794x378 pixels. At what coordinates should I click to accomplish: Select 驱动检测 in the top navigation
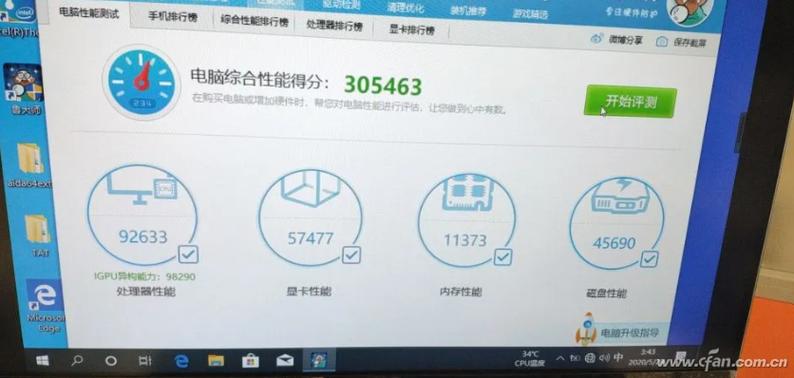click(x=341, y=5)
